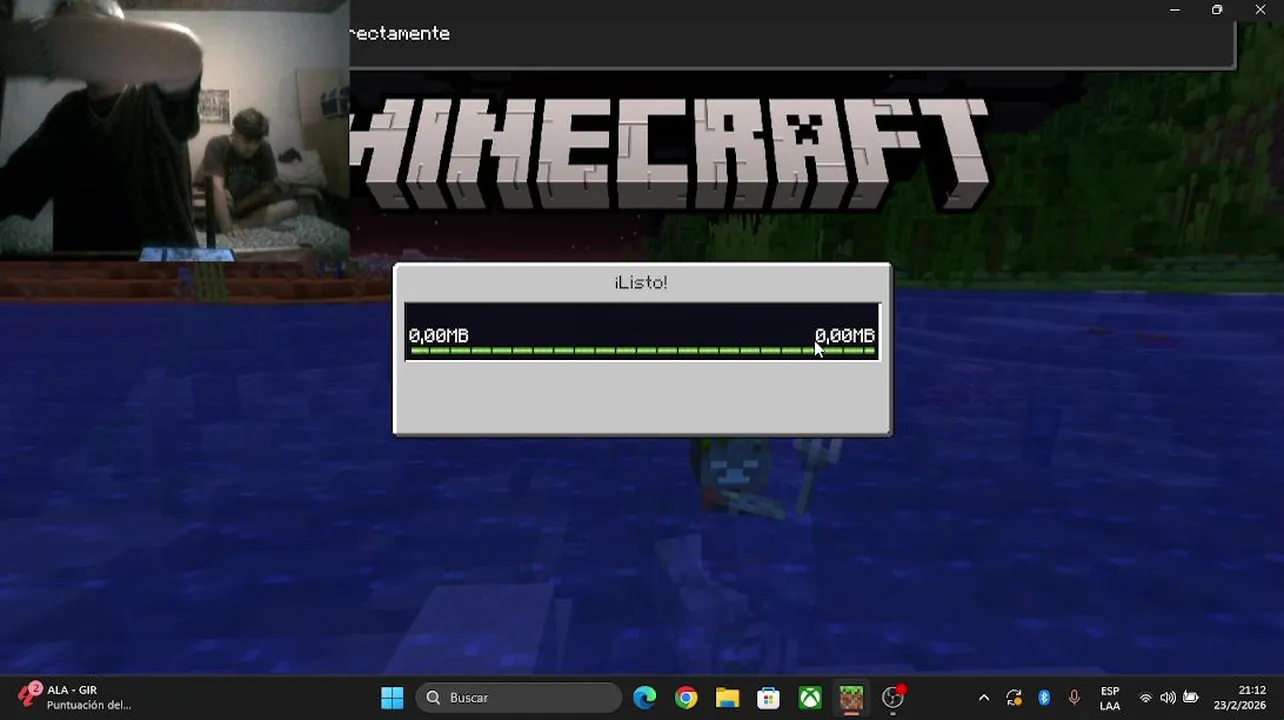1284x720 pixels.
Task: Click the ¡Listo! dialog title
Action: point(641,283)
